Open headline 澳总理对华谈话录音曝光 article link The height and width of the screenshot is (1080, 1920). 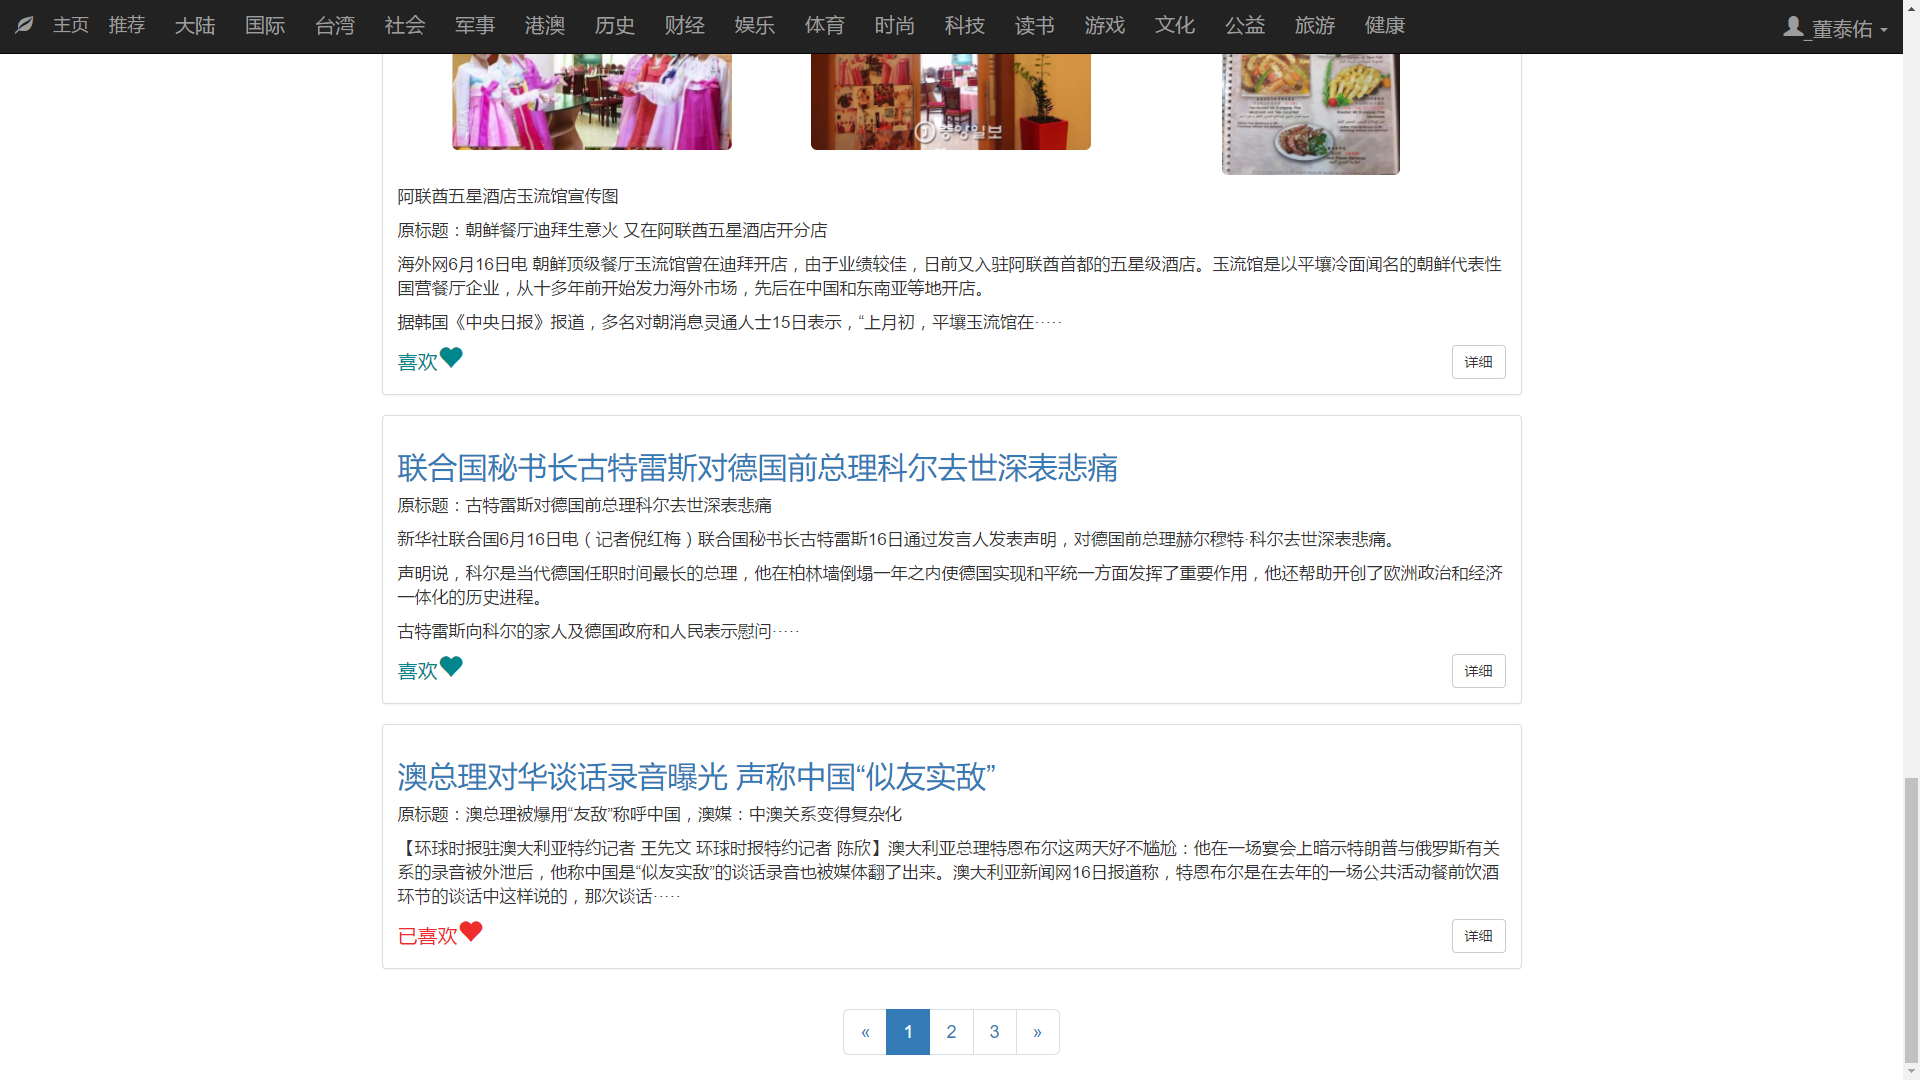696,777
